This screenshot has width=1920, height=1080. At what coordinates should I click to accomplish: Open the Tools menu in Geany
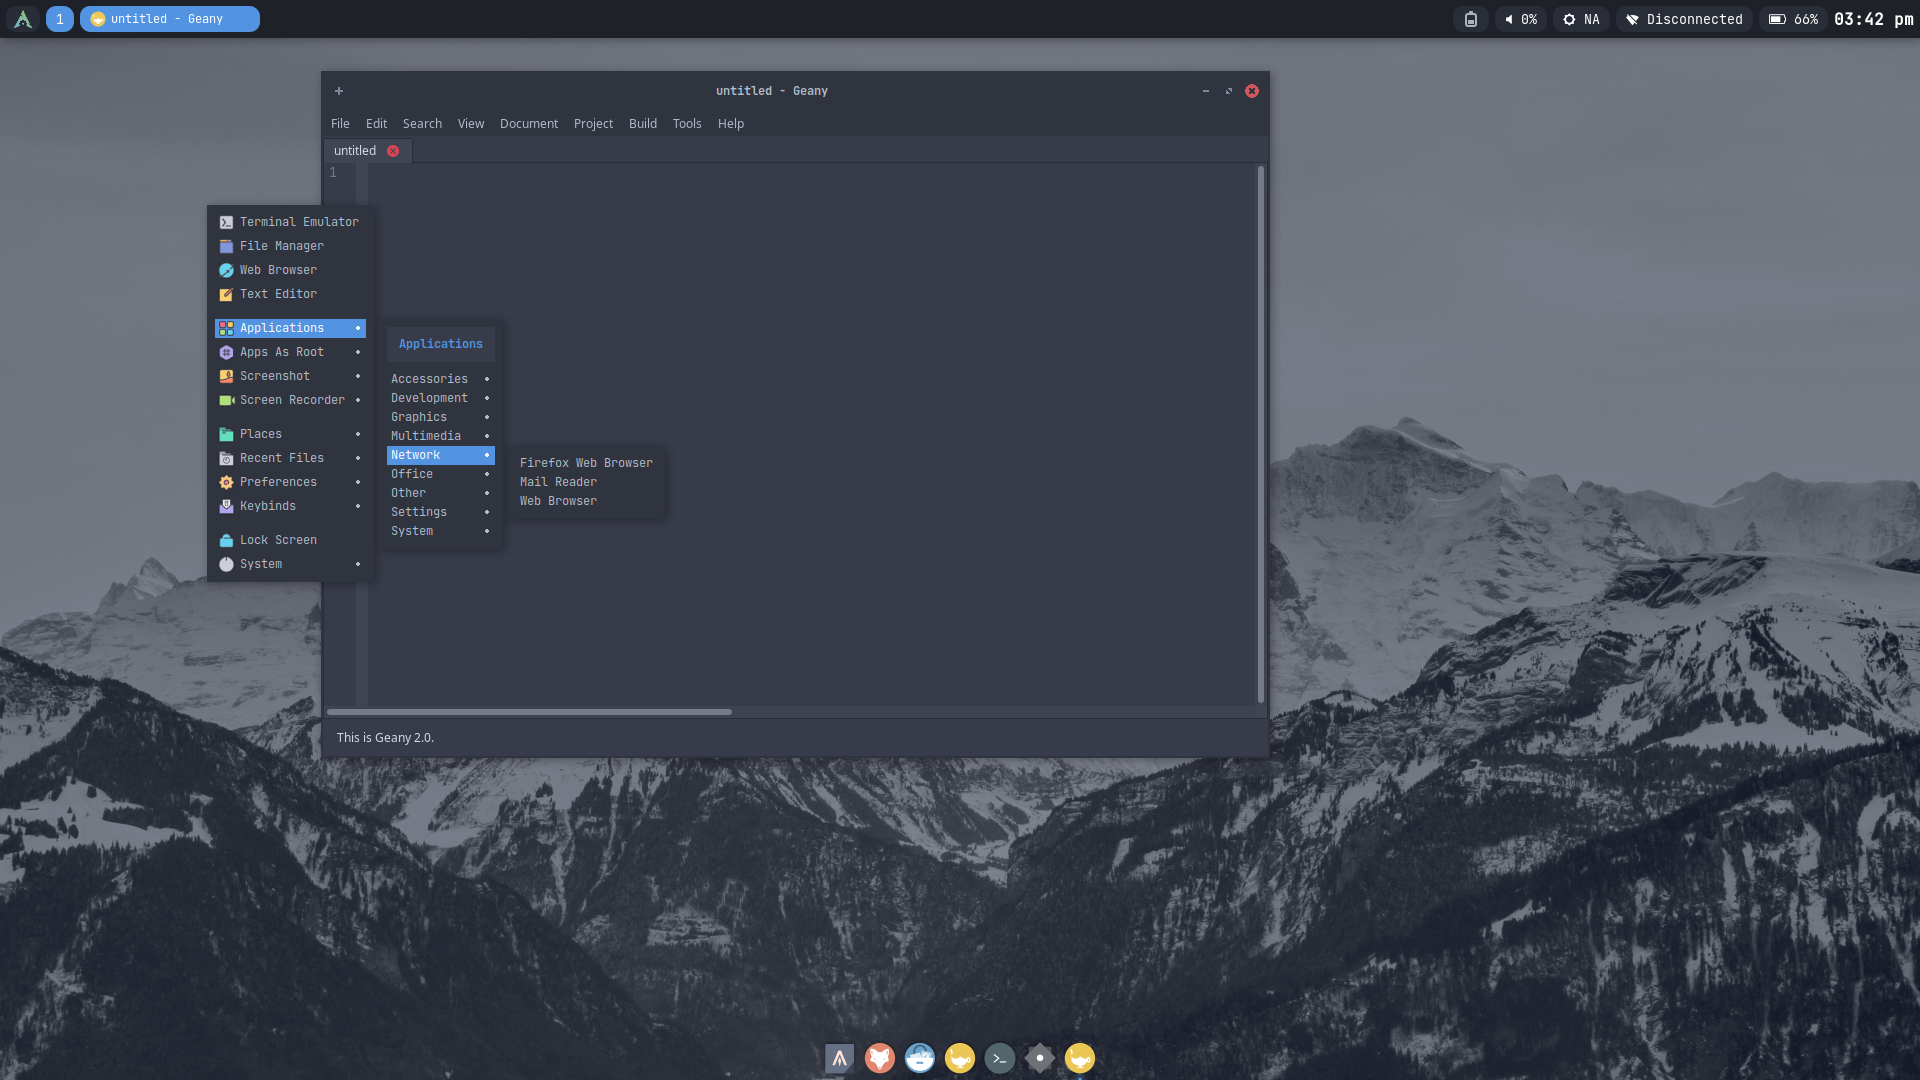click(x=687, y=124)
